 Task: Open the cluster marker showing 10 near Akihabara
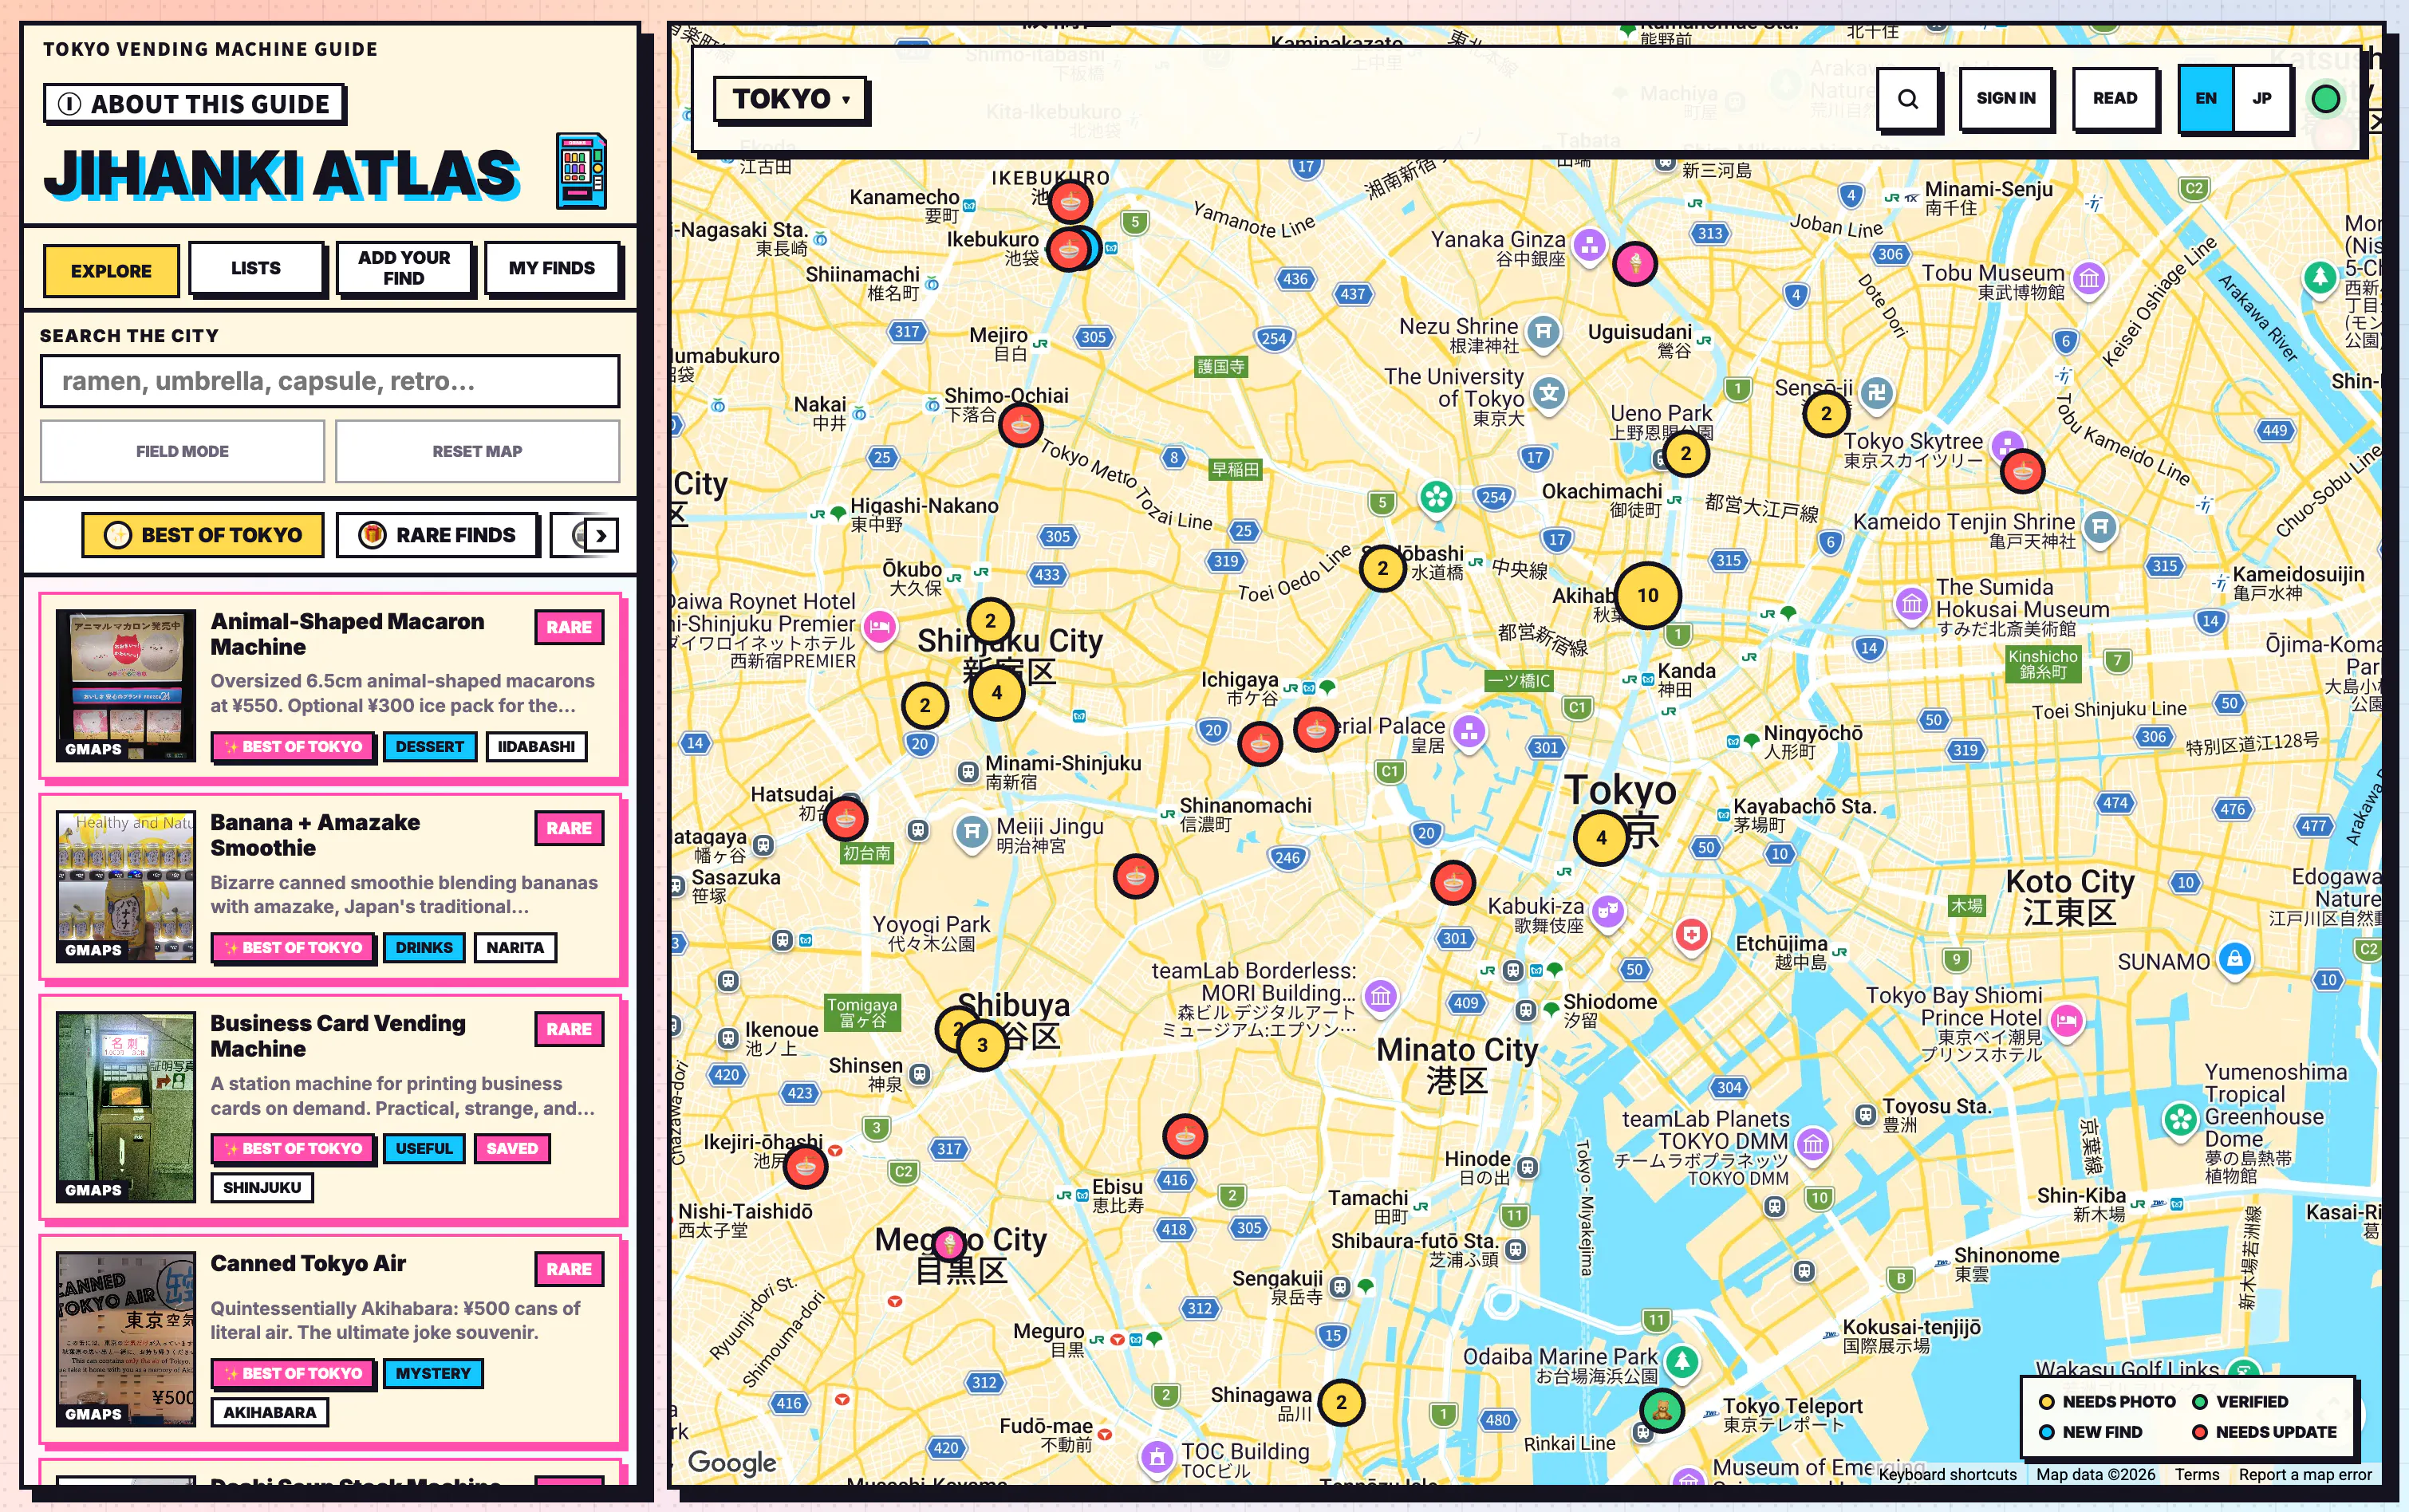coord(1647,595)
